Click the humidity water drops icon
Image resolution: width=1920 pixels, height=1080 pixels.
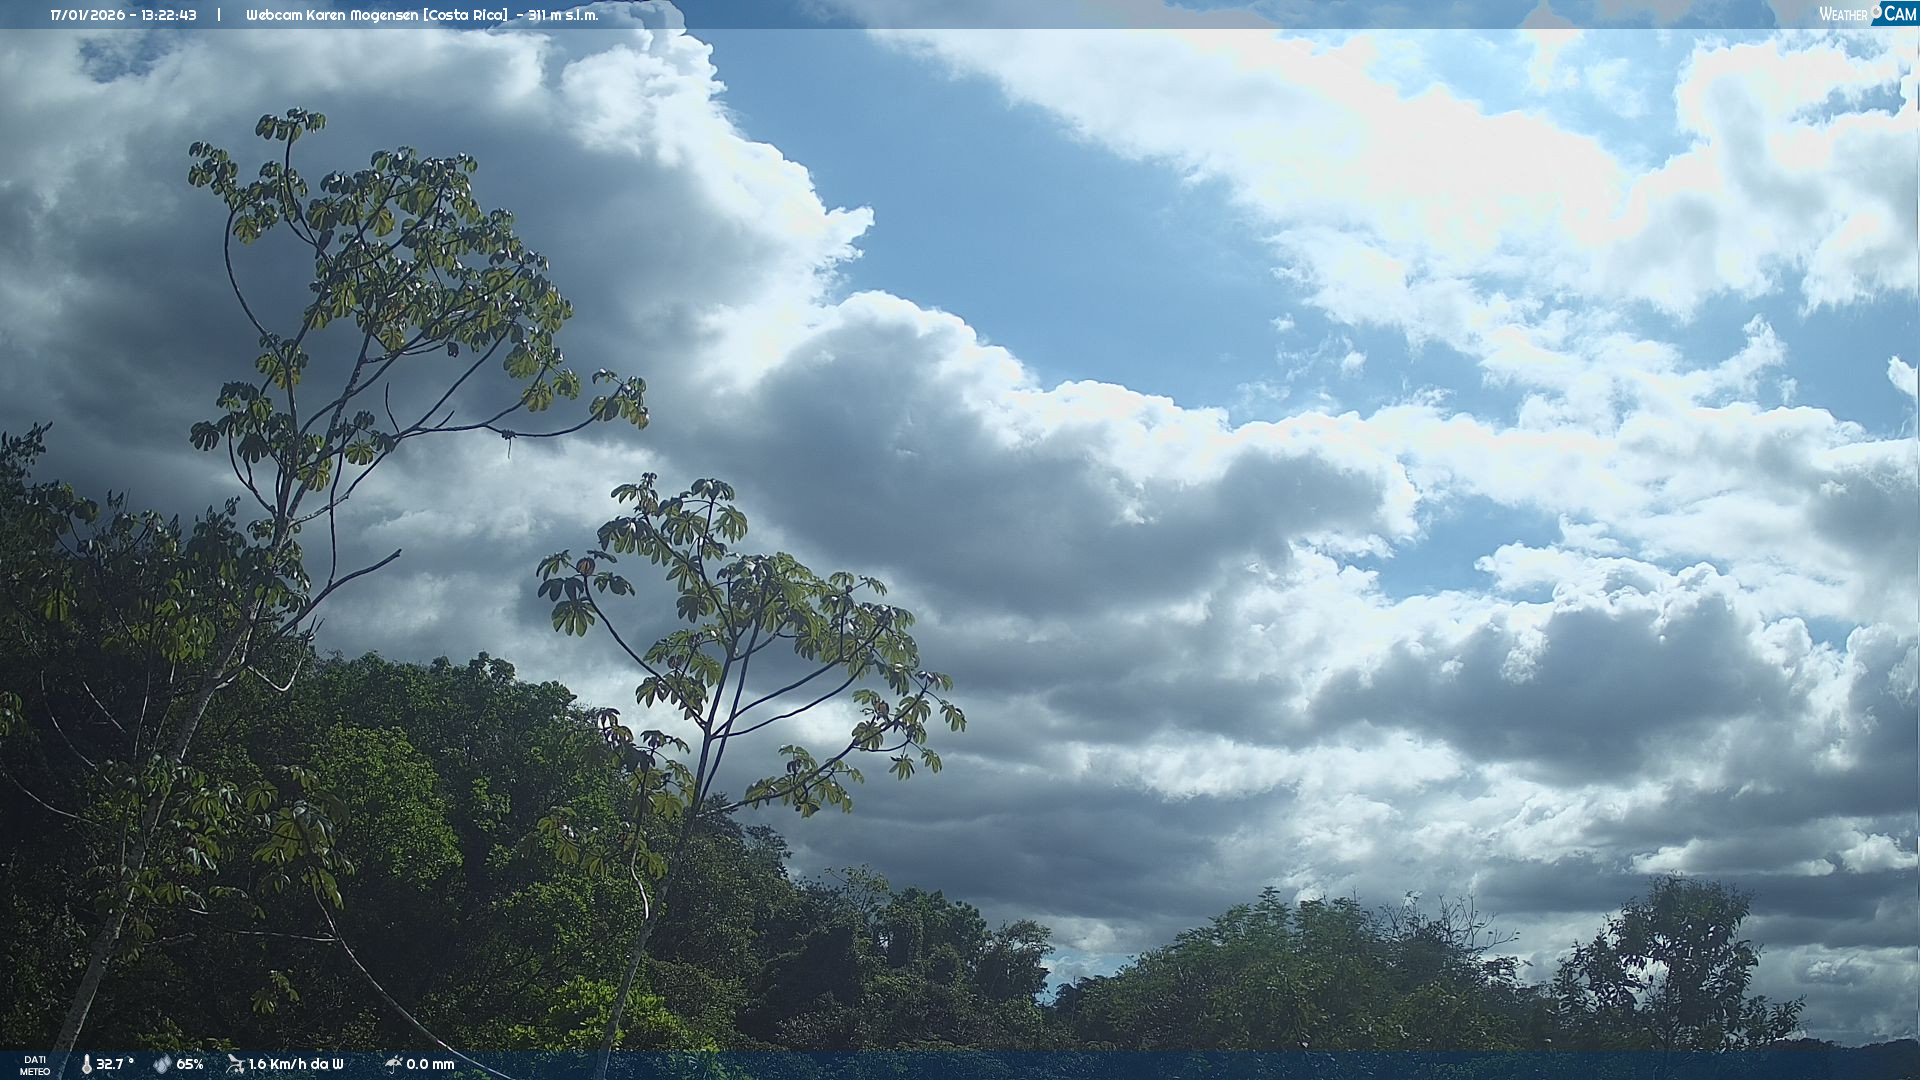pos(162,1065)
